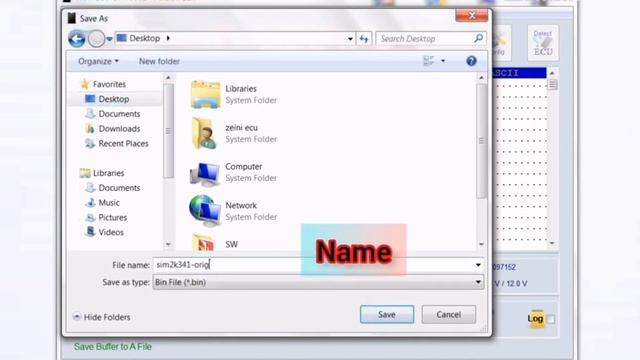This screenshot has height=360, width=640.
Task: Click the ASCII column header in background window
Action: (x=519, y=73)
